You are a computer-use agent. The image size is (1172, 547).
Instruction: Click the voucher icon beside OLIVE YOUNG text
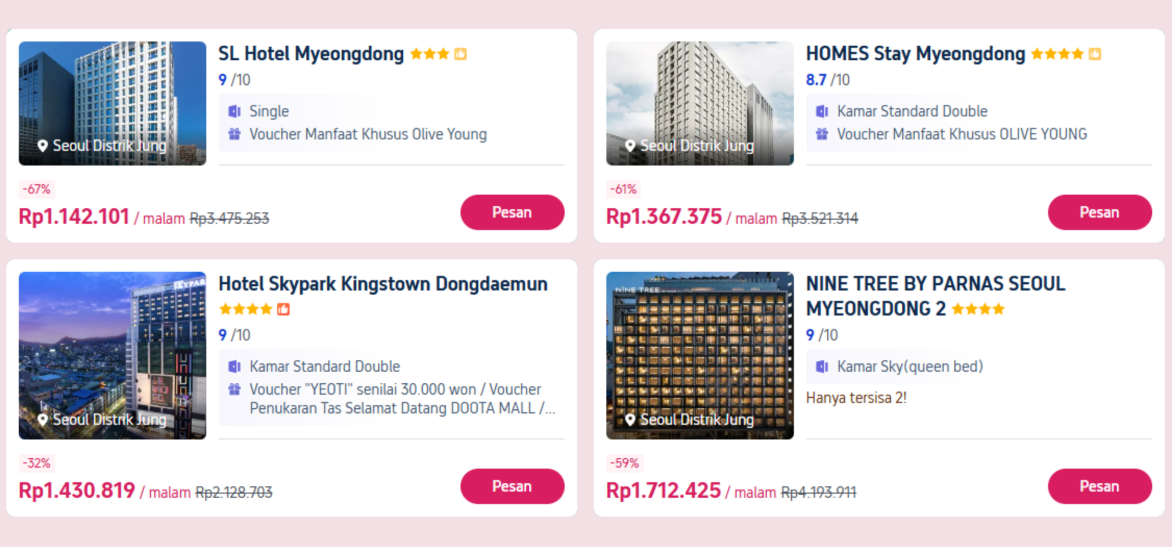822,134
